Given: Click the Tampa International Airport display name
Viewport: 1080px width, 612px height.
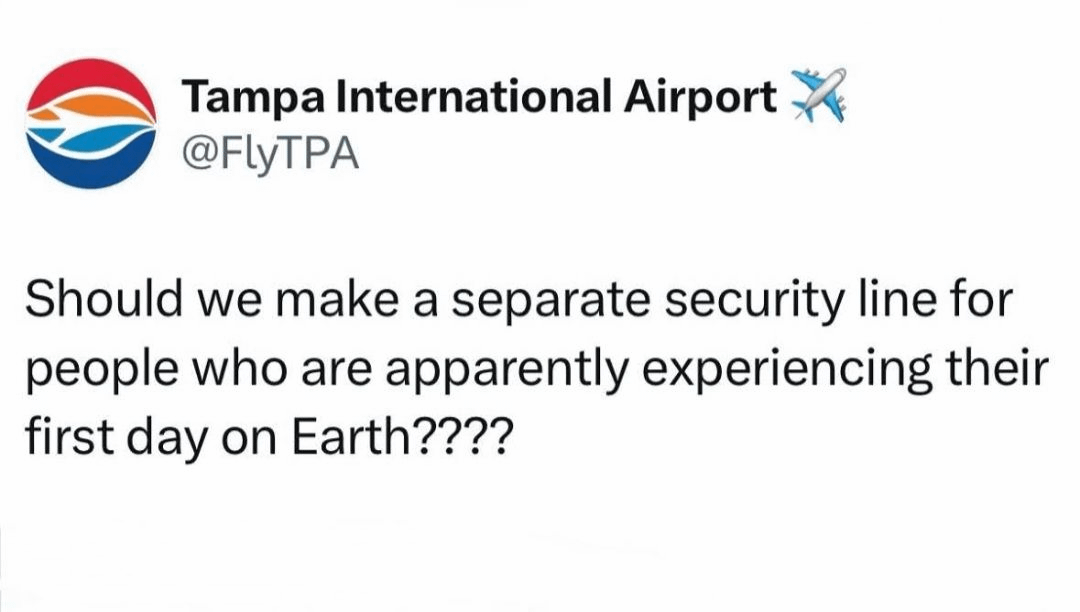Looking at the screenshot, I should pyautogui.click(x=479, y=96).
